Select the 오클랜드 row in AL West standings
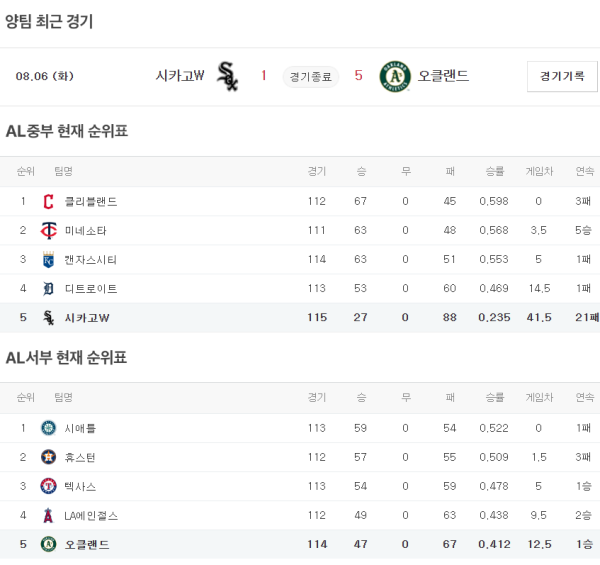The width and height of the screenshot is (600, 565). coord(300,545)
